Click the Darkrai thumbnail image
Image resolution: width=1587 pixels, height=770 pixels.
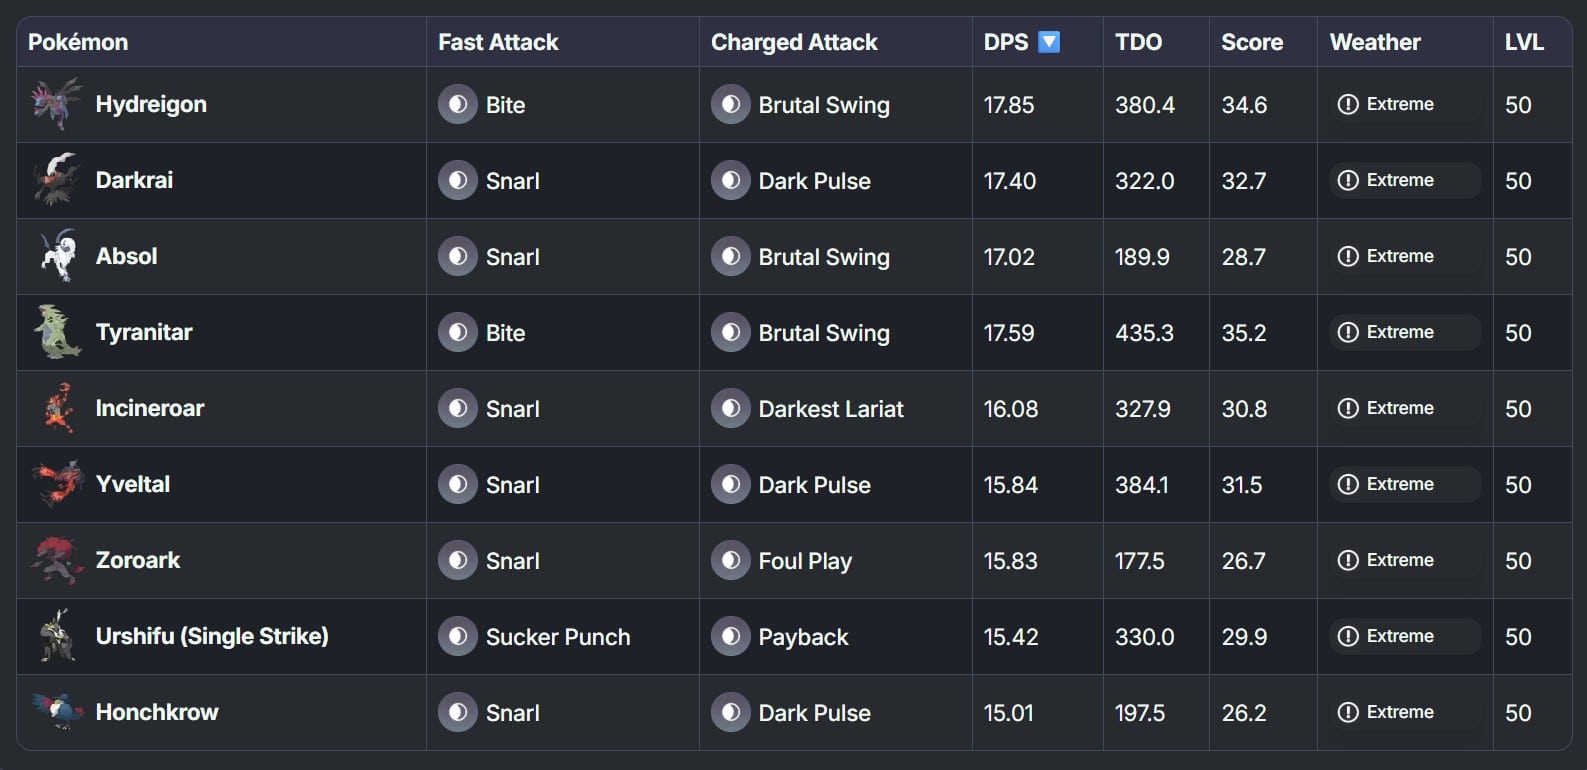coord(57,180)
